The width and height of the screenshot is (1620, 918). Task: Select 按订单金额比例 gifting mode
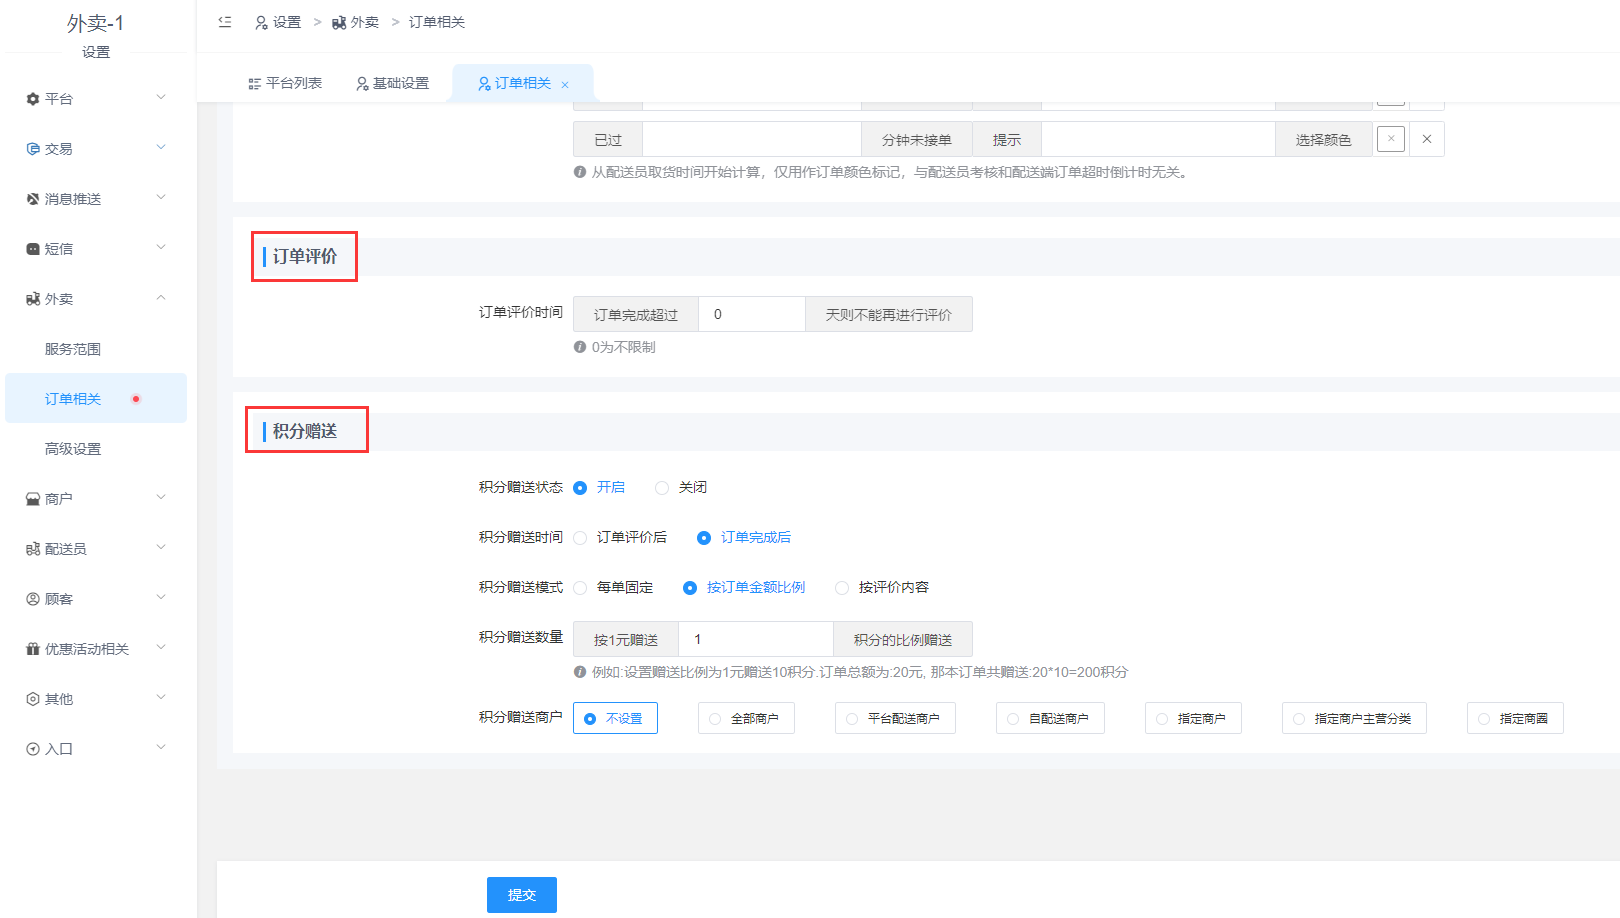coord(744,588)
